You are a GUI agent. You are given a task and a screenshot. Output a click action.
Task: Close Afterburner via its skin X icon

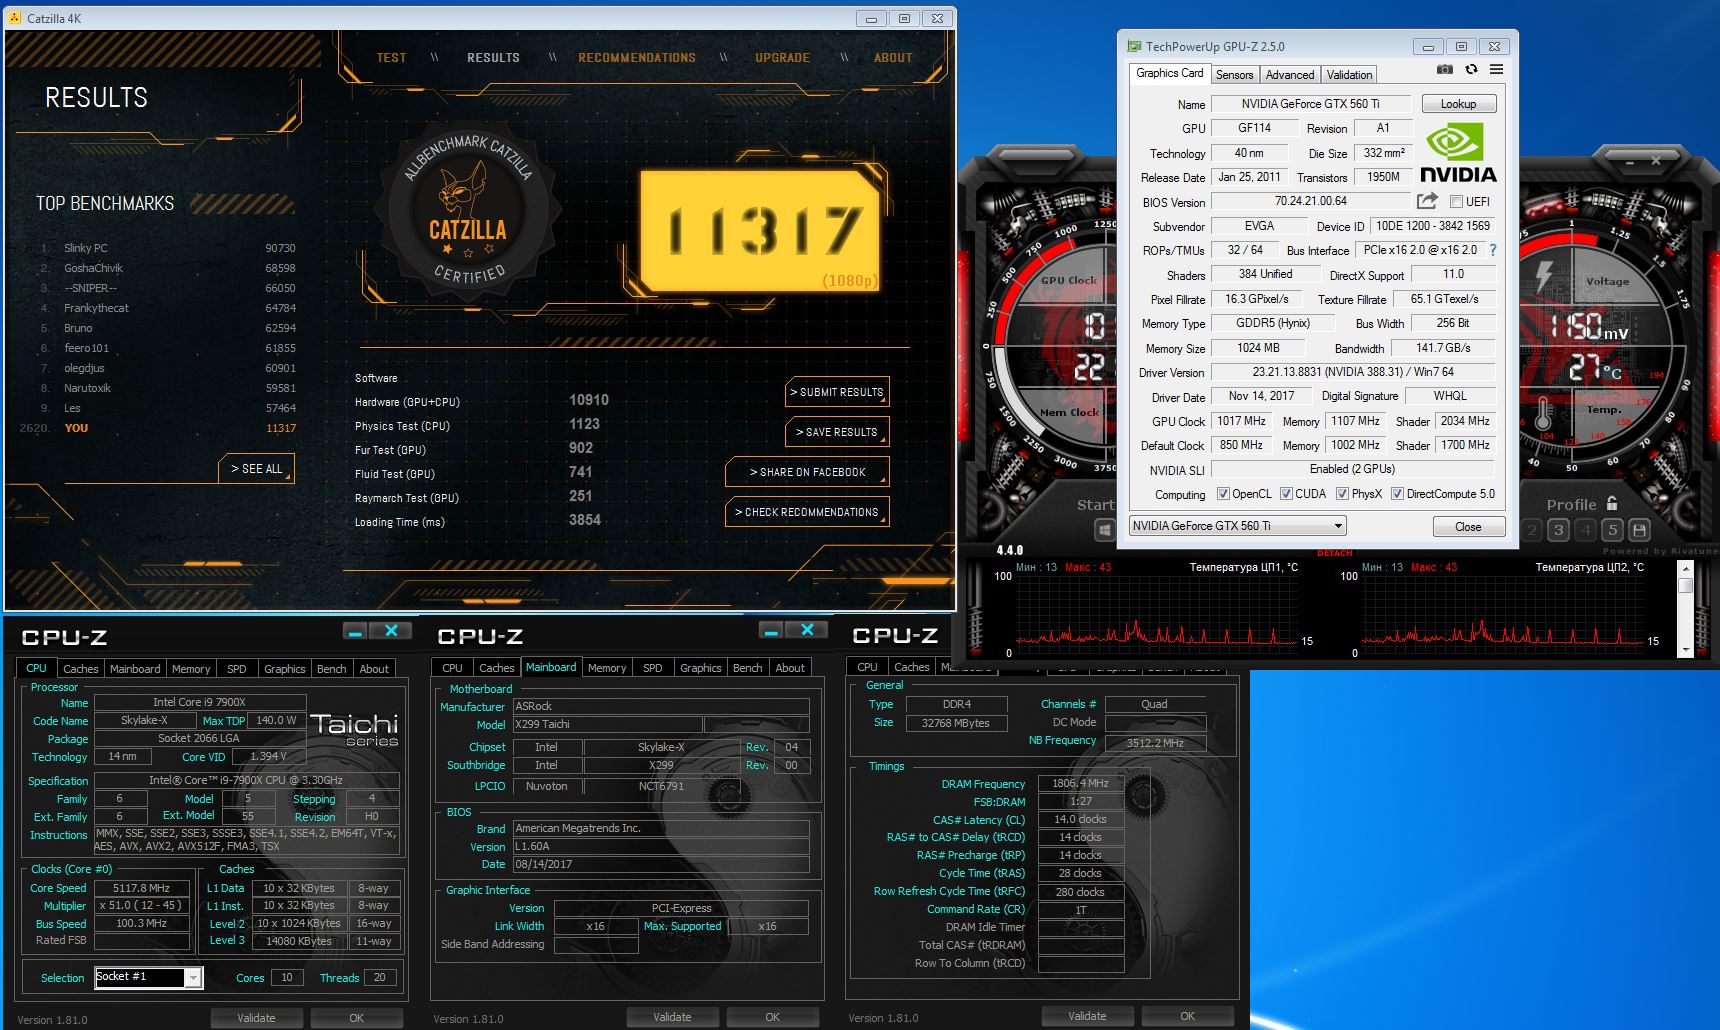tap(1656, 160)
